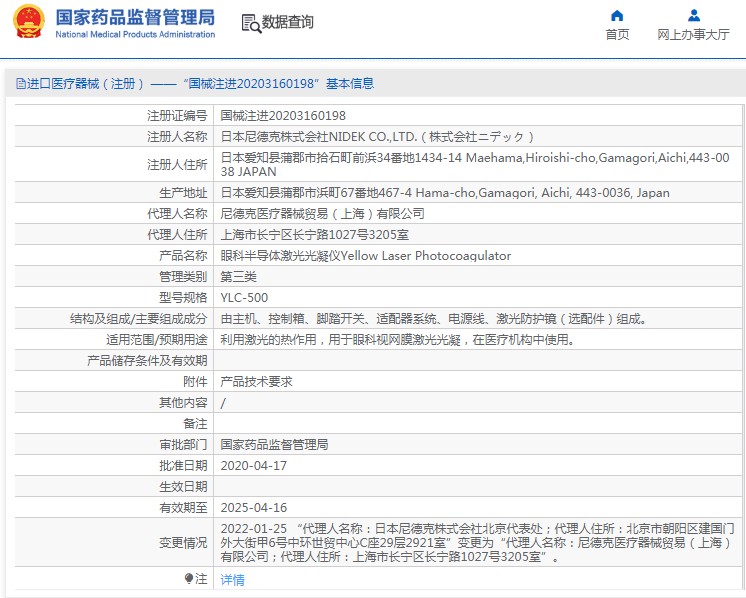Click the approval date 2020-04-17
The image size is (746, 598).
tap(253, 465)
